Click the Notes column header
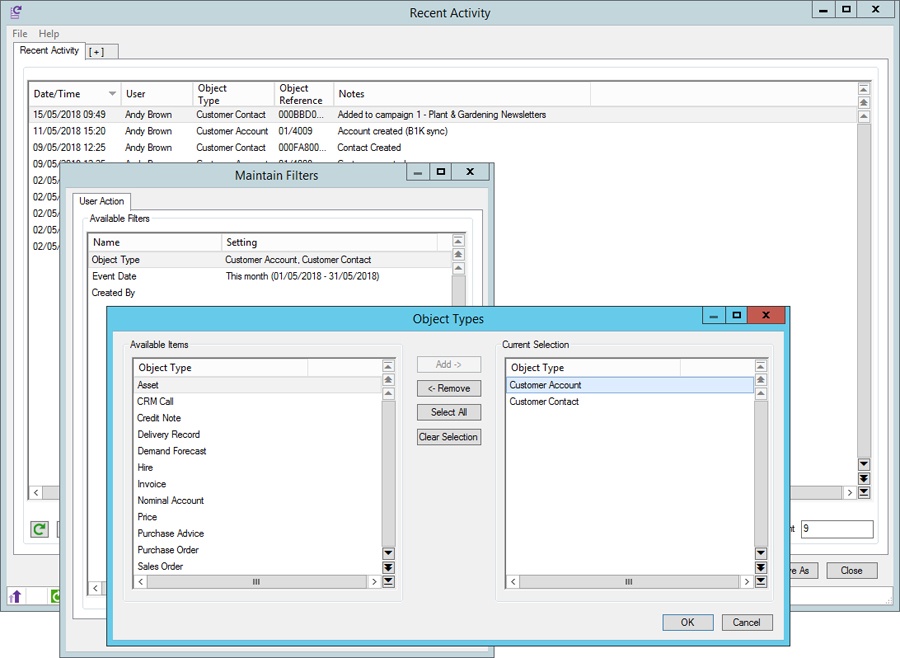This screenshot has height=658, width=900. (461, 94)
